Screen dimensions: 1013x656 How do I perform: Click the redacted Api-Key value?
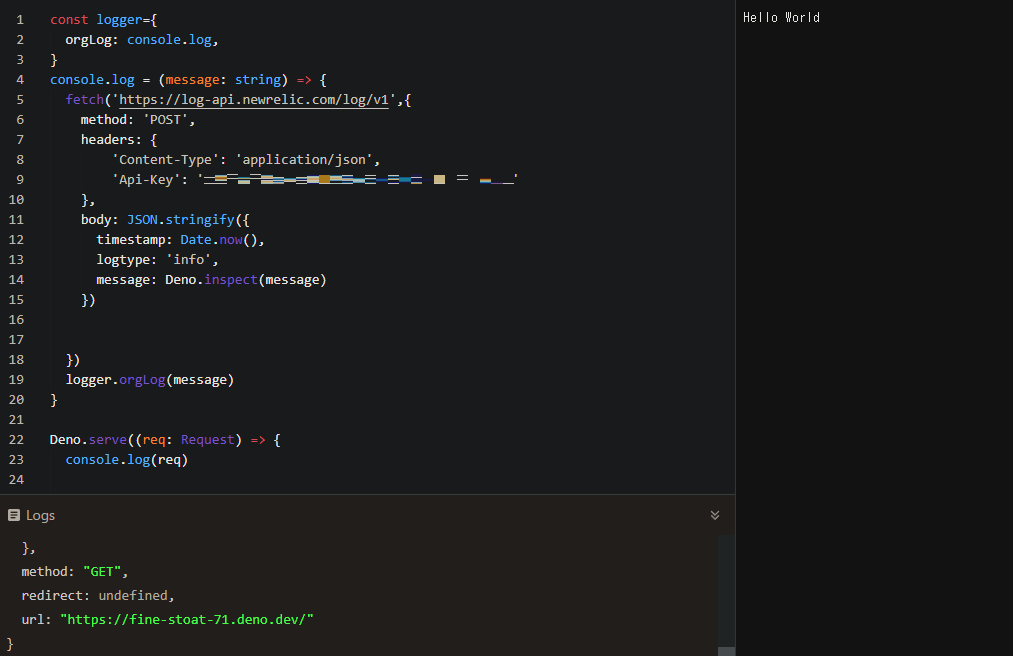359,179
